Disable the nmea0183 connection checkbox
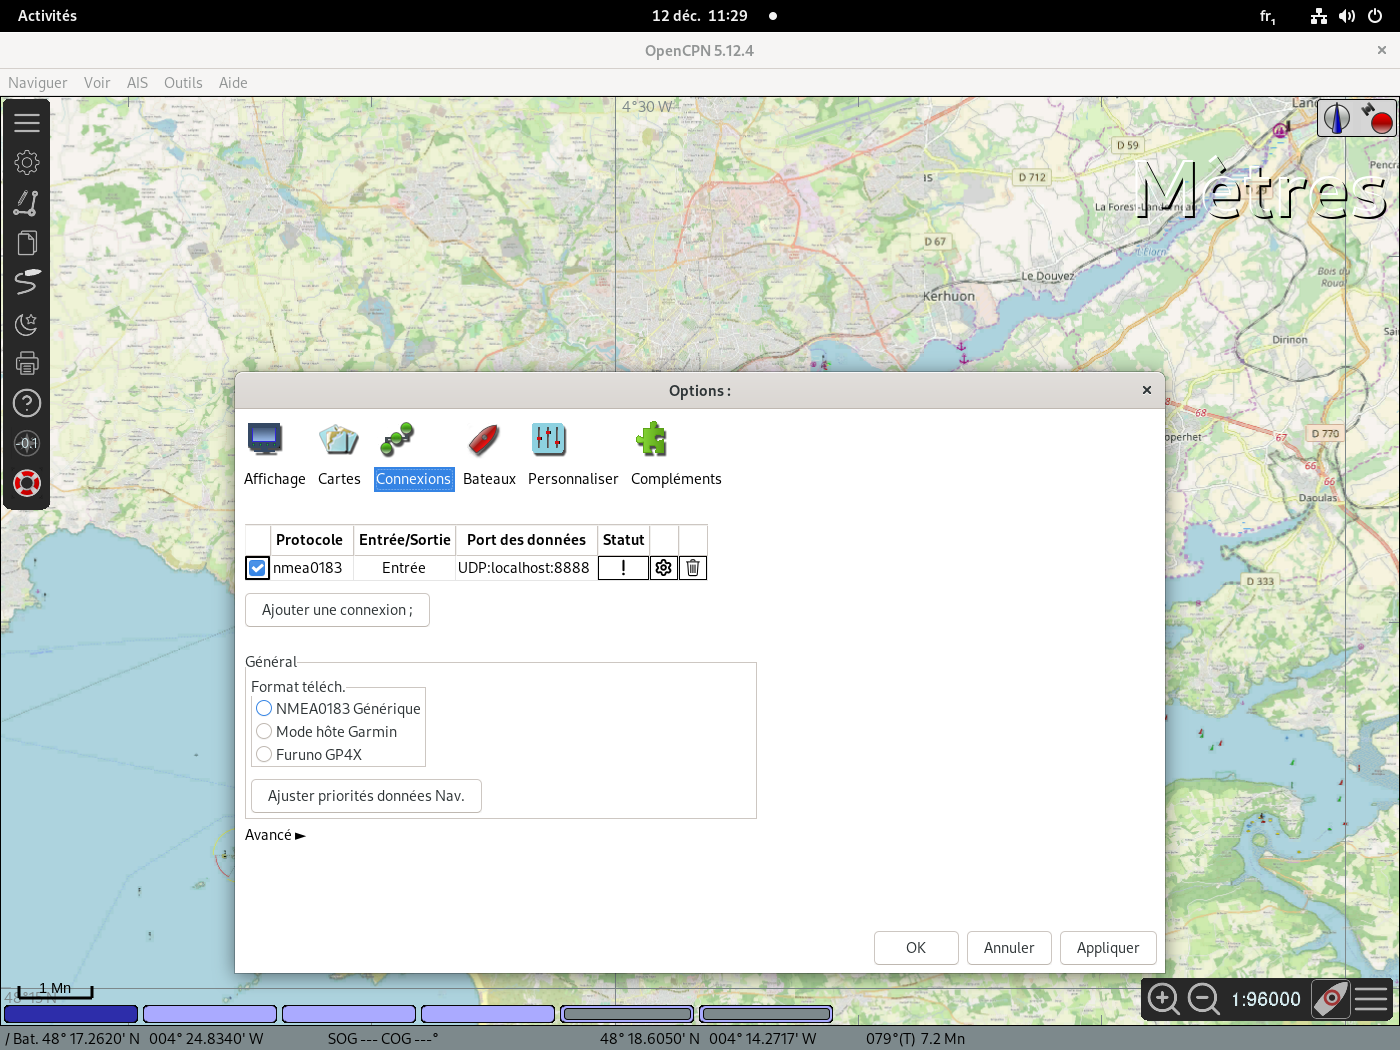The height and width of the screenshot is (1050, 1400). pos(257,568)
